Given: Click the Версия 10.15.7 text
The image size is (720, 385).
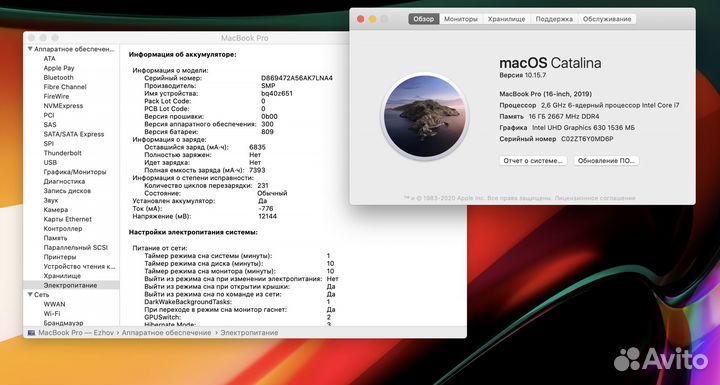Looking at the screenshot, I should tap(523, 75).
